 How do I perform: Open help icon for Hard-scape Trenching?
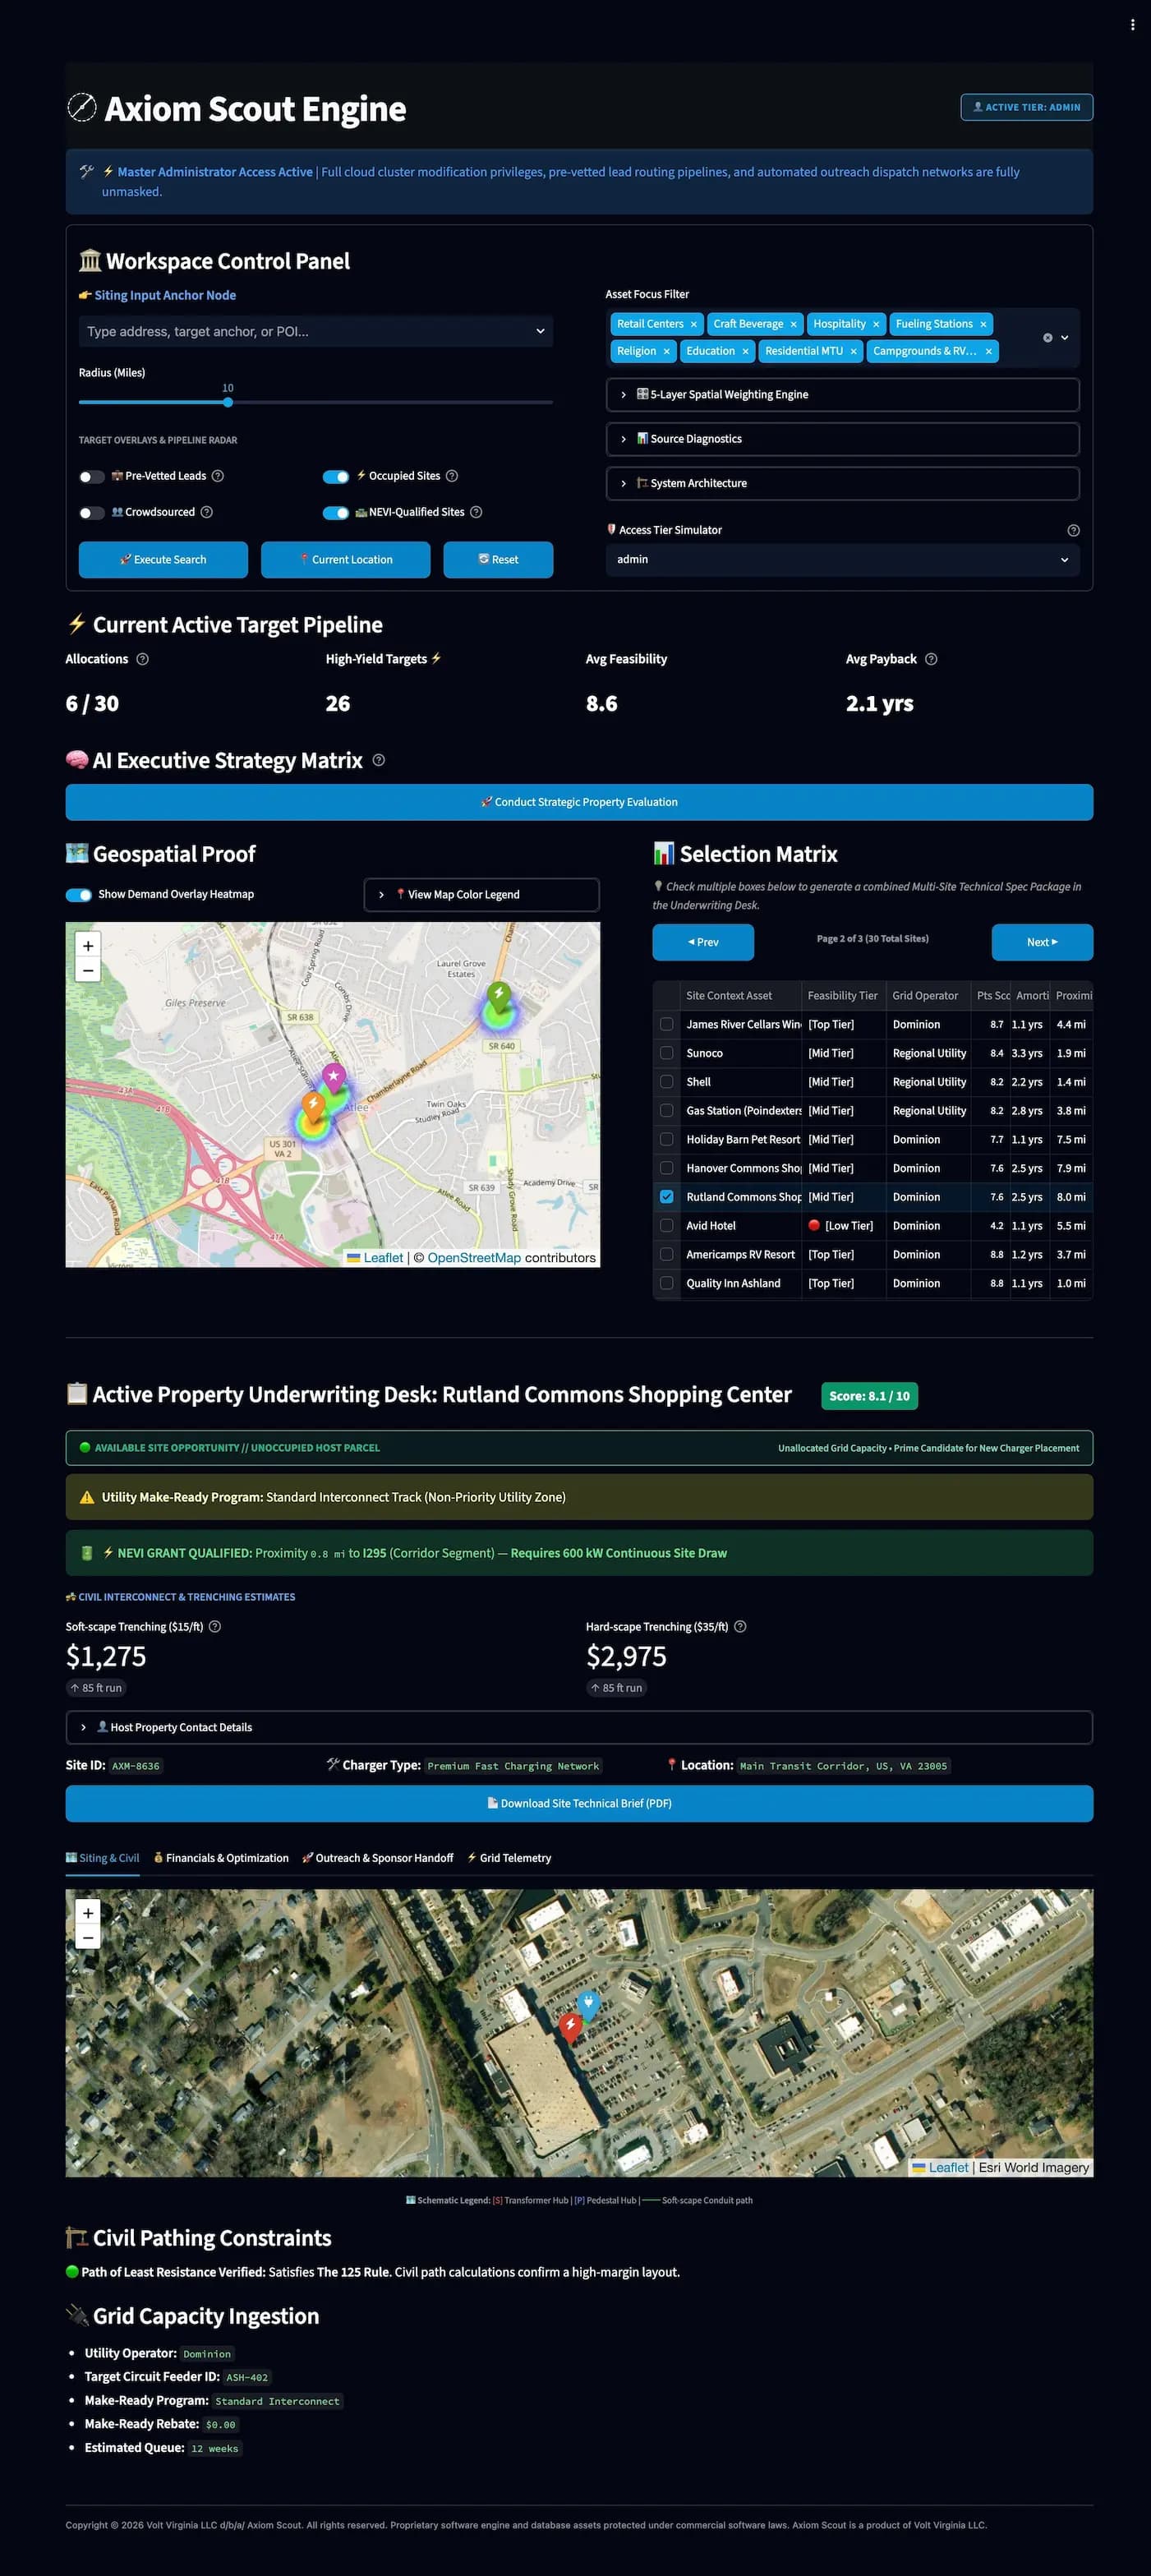[740, 1626]
